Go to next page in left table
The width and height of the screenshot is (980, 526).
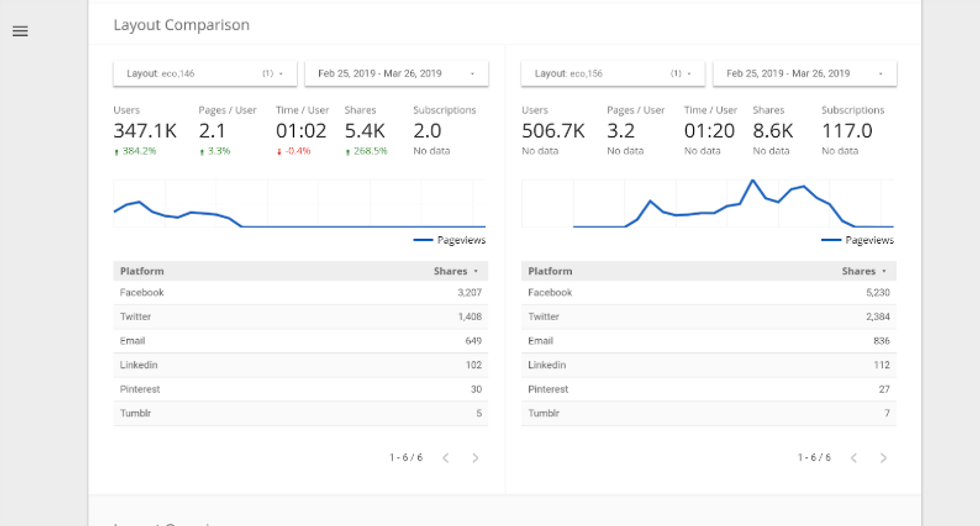[x=475, y=458]
